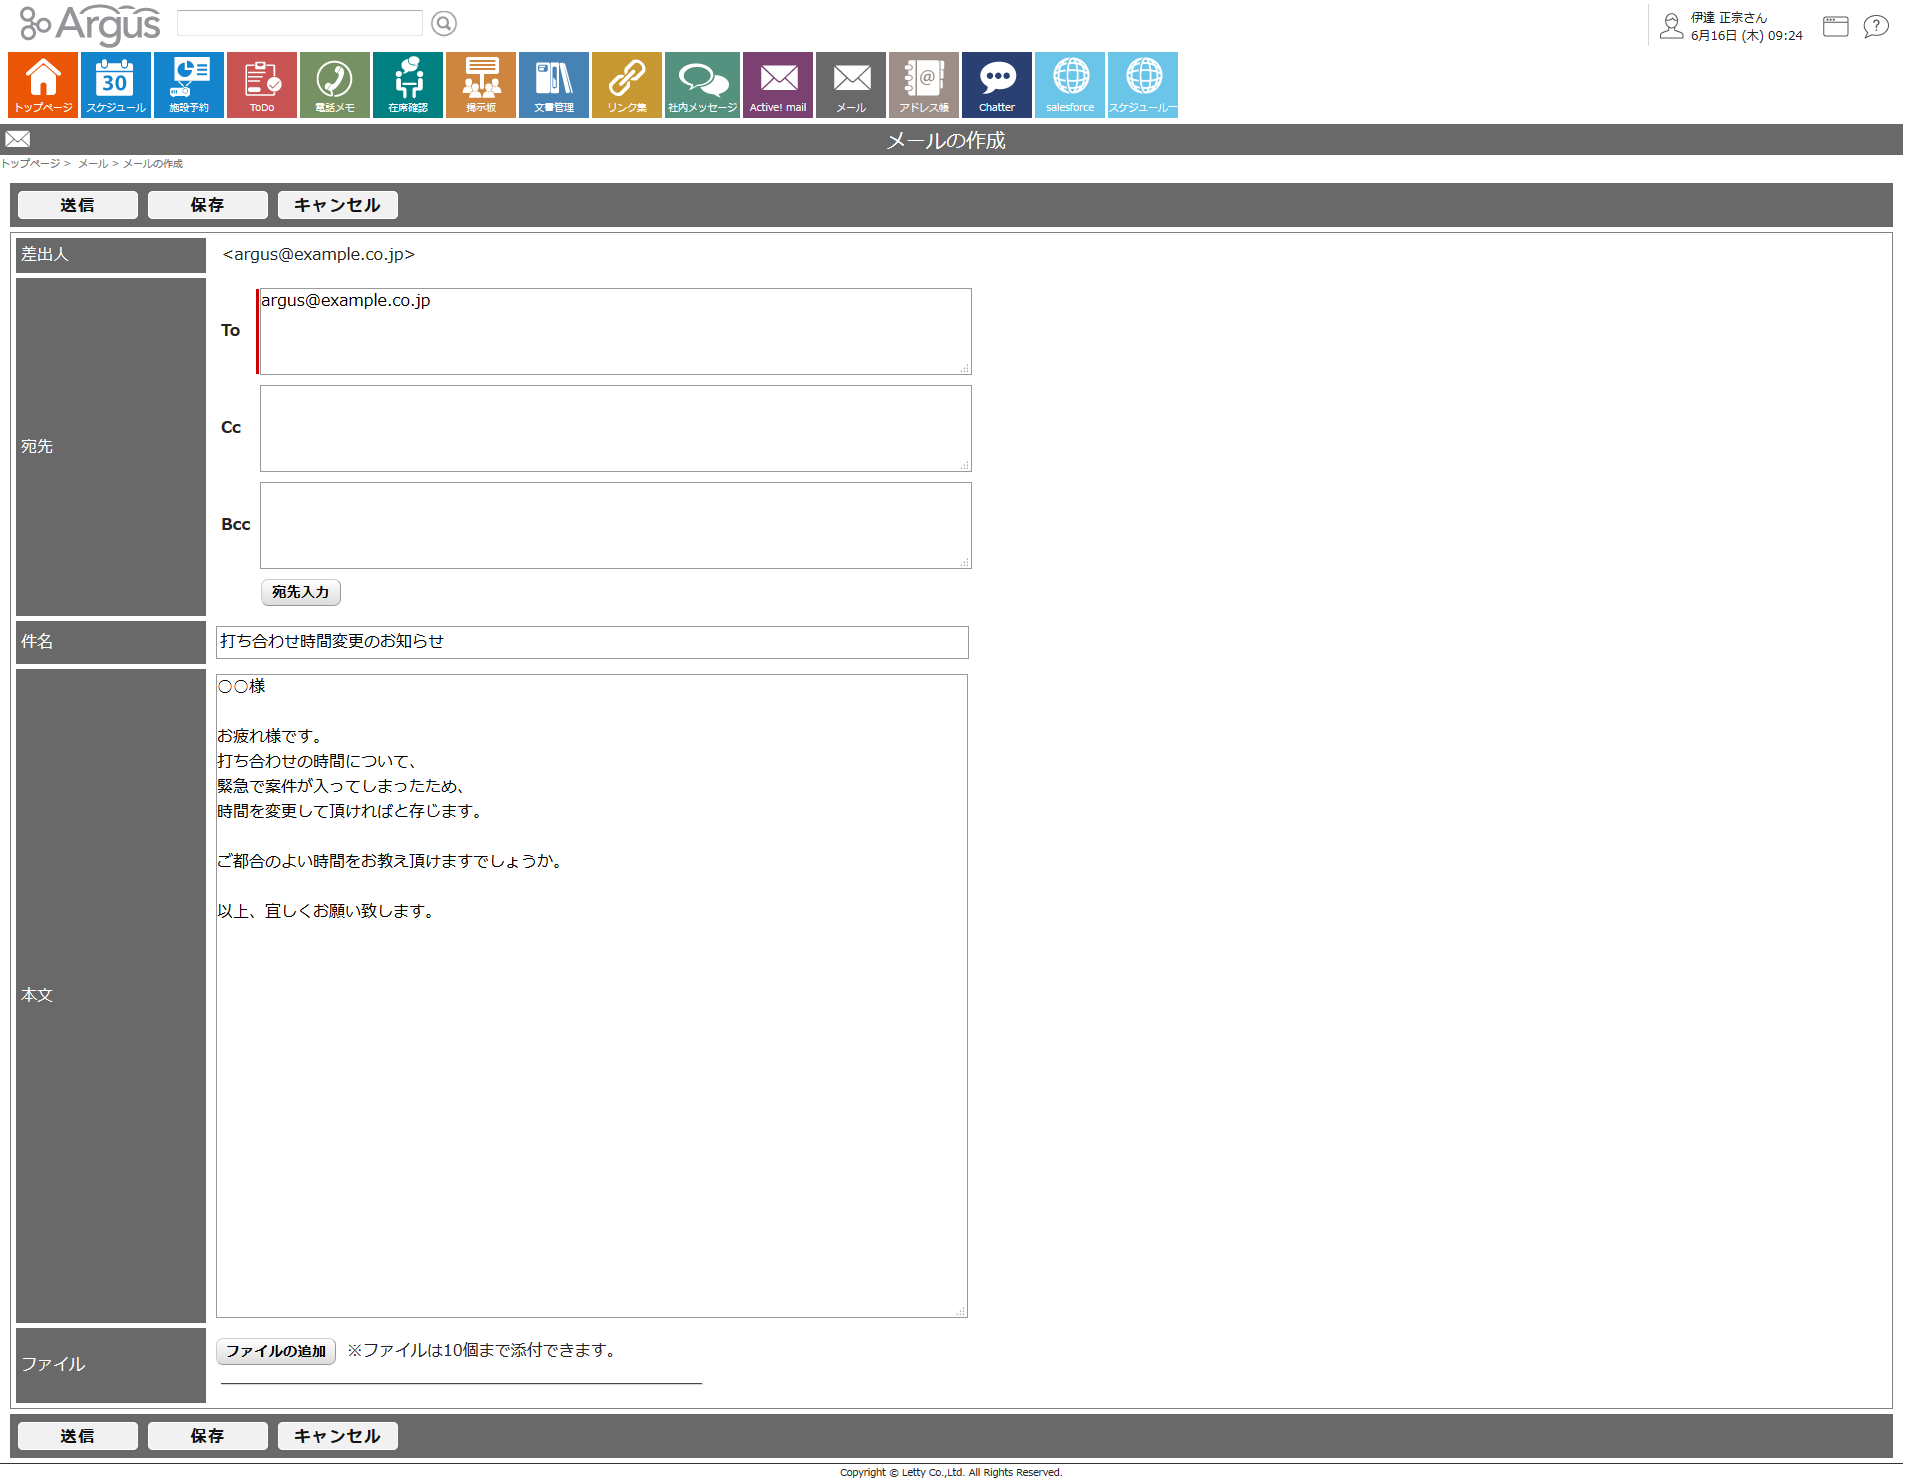Click into the Subject (件名) field
The image size is (1920, 1482).
(592, 642)
